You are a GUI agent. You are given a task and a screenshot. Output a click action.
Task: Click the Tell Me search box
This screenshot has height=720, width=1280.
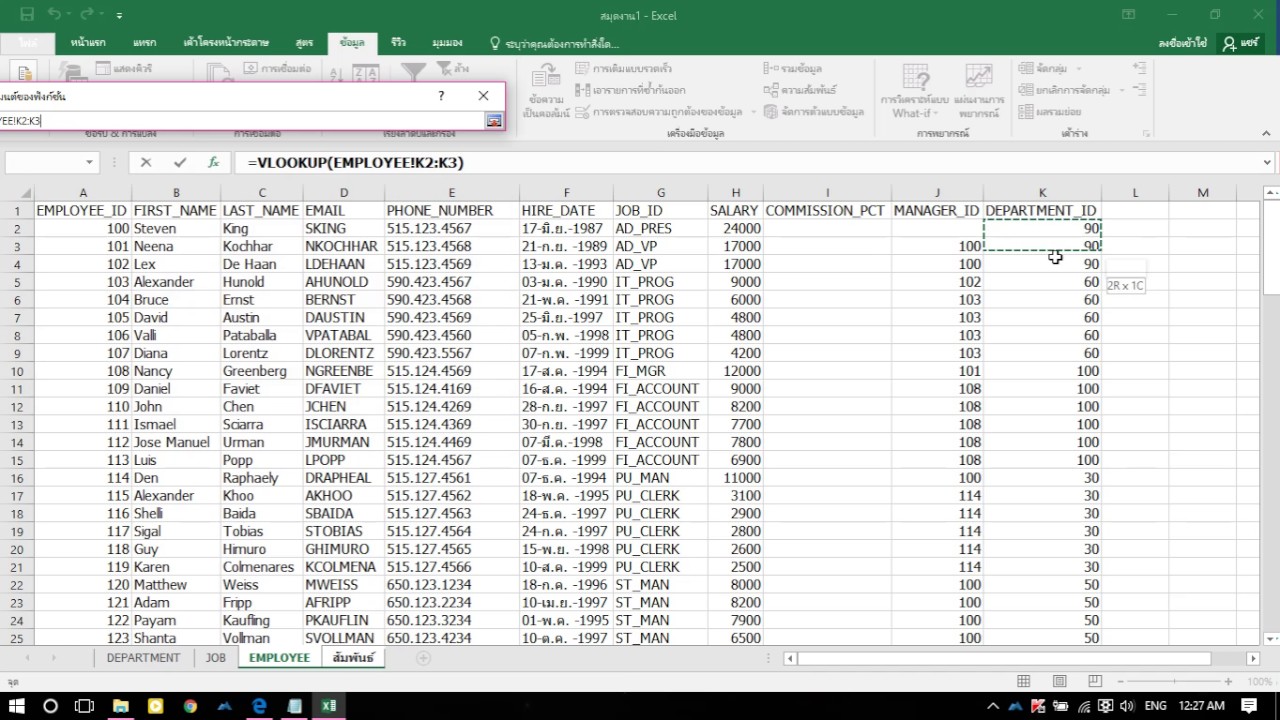pyautogui.click(x=555, y=44)
